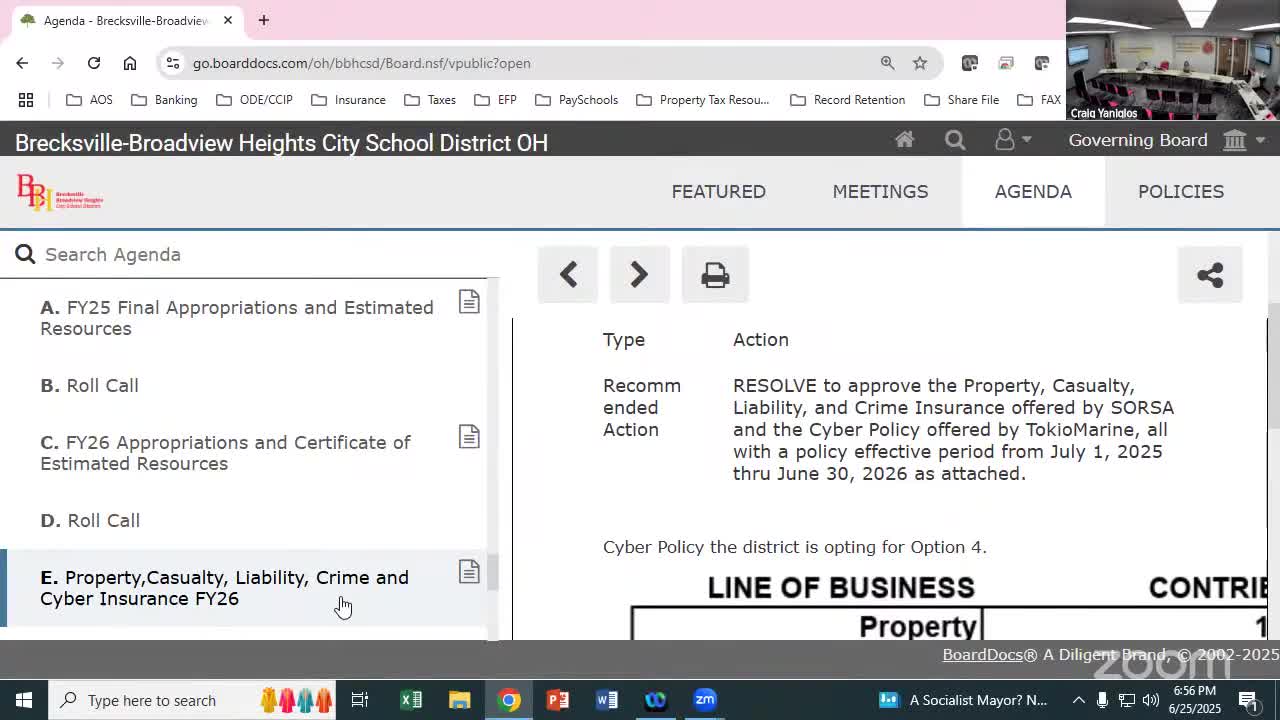Click the agenda list scrollbar
This screenshot has width=1280, height=720.
(492, 573)
